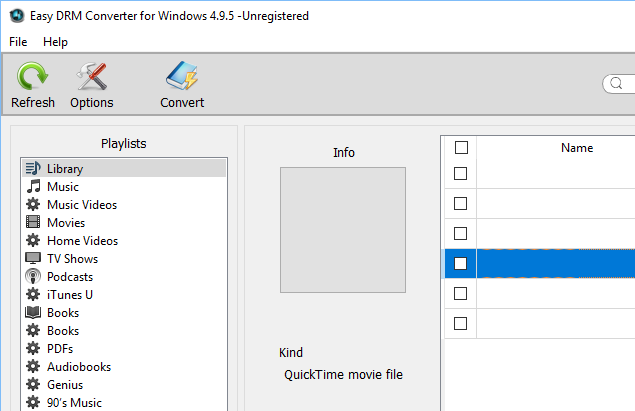Toggle the select-all checkbox beside Name header
Image resolution: width=635 pixels, height=411 pixels.
461,147
